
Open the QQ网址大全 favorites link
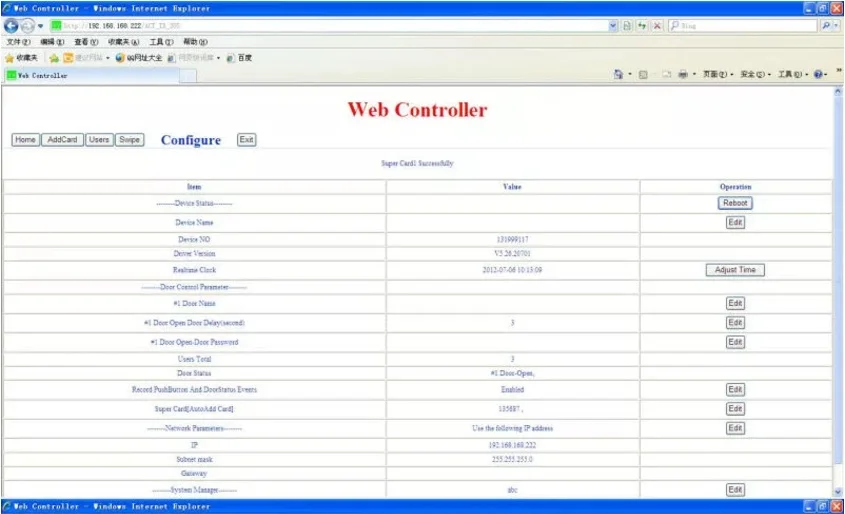point(138,58)
